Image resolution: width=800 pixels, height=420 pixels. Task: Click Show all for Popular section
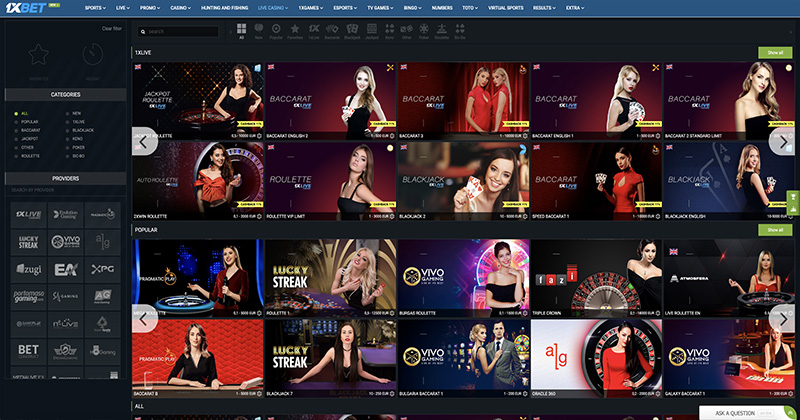tap(775, 230)
